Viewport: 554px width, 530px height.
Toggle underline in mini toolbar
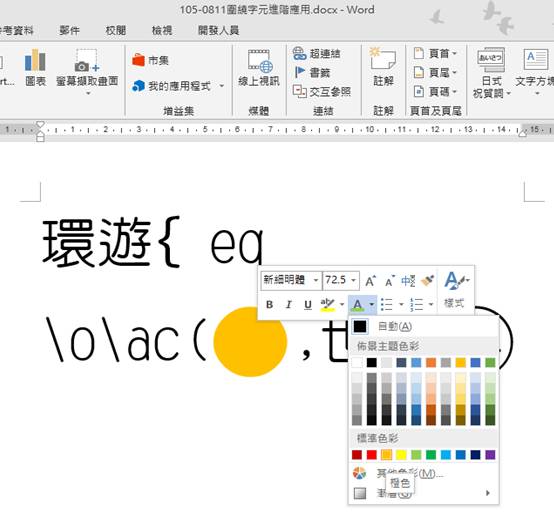pyautogui.click(x=308, y=305)
